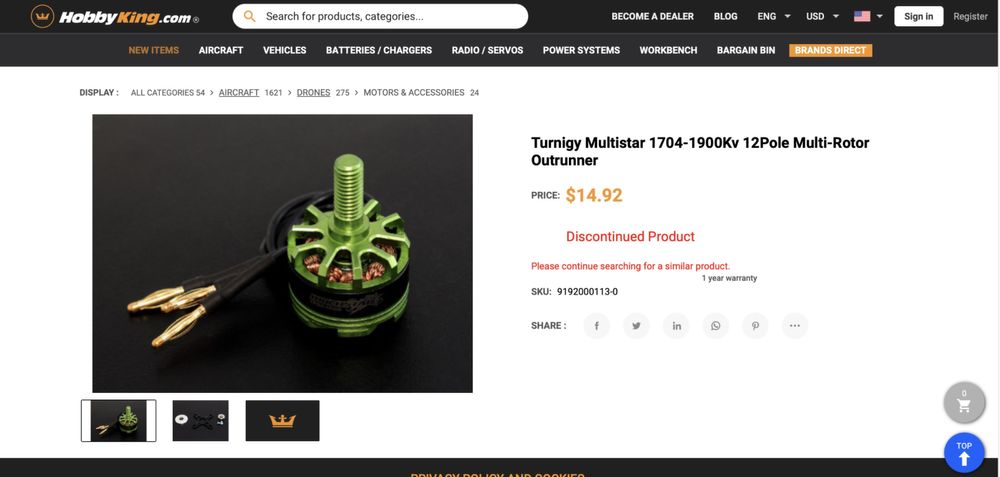
Task: Share product on Facebook icon
Action: click(596, 326)
